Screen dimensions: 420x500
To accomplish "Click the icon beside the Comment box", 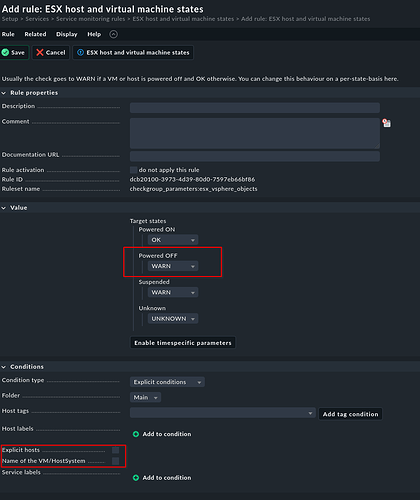I will pyautogui.click(x=387, y=123).
